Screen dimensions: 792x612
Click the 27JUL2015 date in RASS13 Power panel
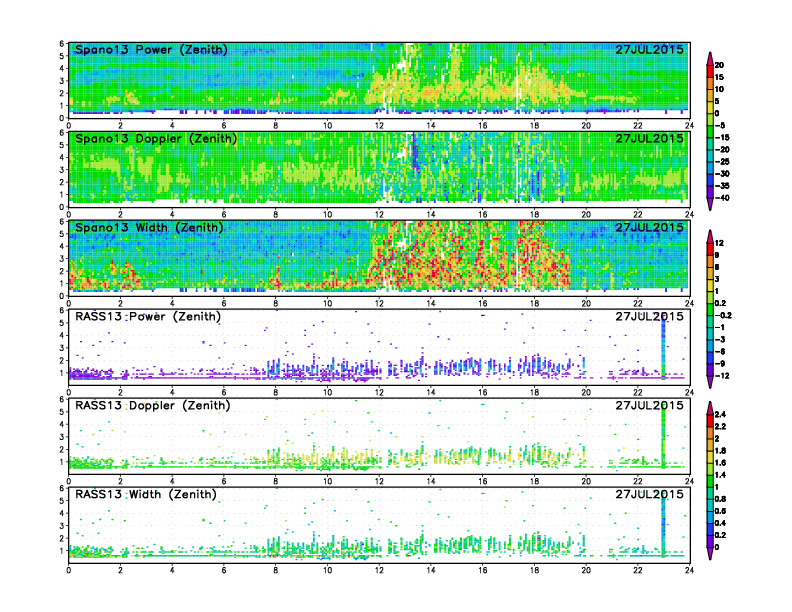pyautogui.click(x=649, y=316)
